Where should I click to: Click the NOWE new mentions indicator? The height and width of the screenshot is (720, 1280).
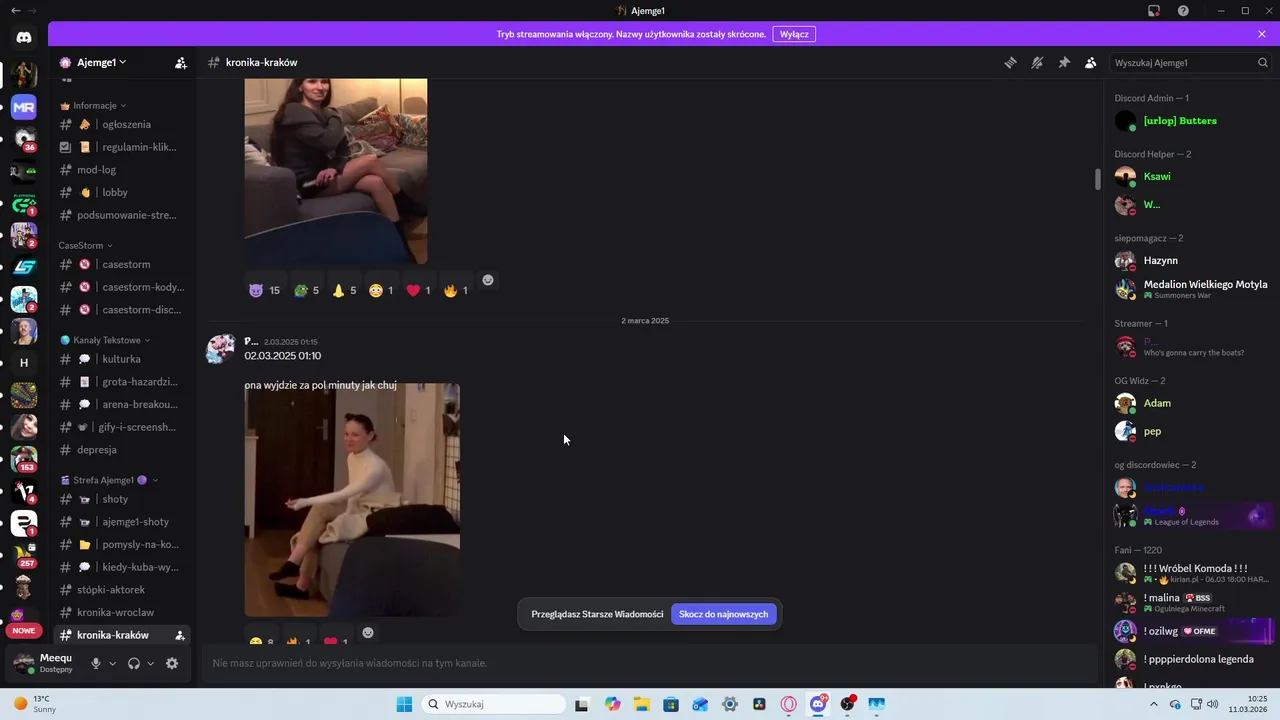(24, 631)
